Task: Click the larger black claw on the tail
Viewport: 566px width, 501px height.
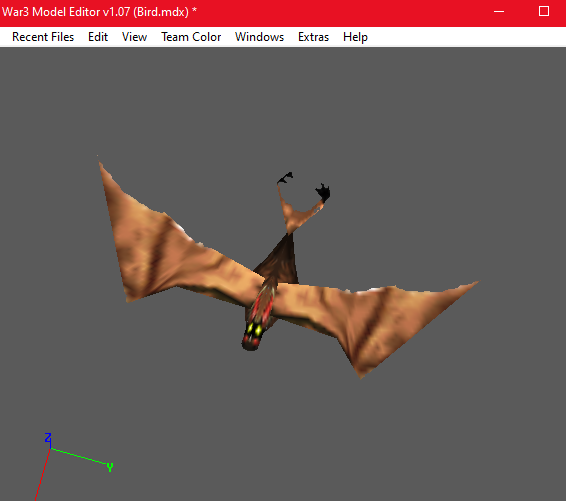Action: click(x=323, y=193)
